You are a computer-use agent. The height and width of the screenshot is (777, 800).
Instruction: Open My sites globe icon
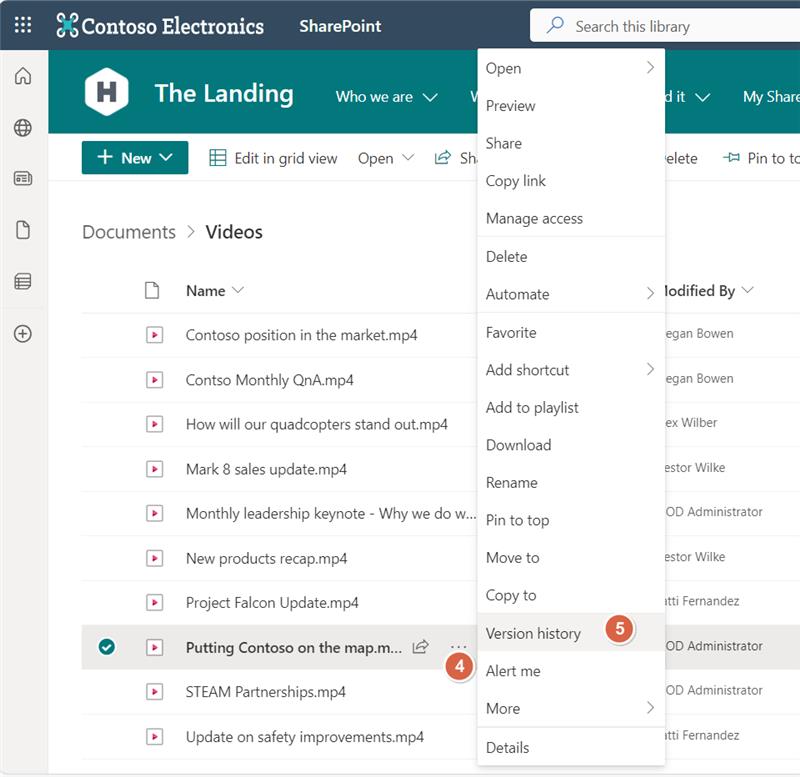click(23, 128)
